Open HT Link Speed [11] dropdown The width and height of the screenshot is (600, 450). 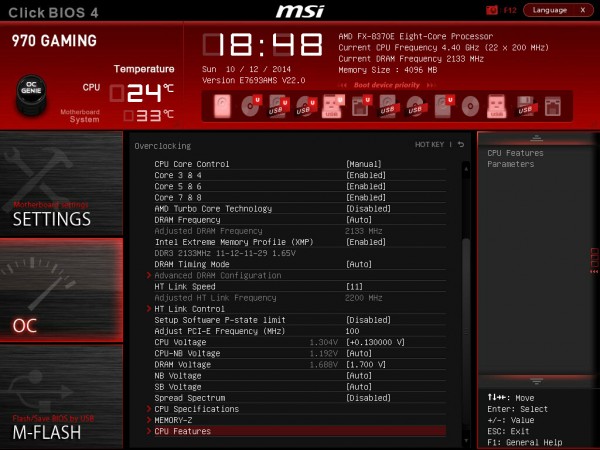point(354,287)
